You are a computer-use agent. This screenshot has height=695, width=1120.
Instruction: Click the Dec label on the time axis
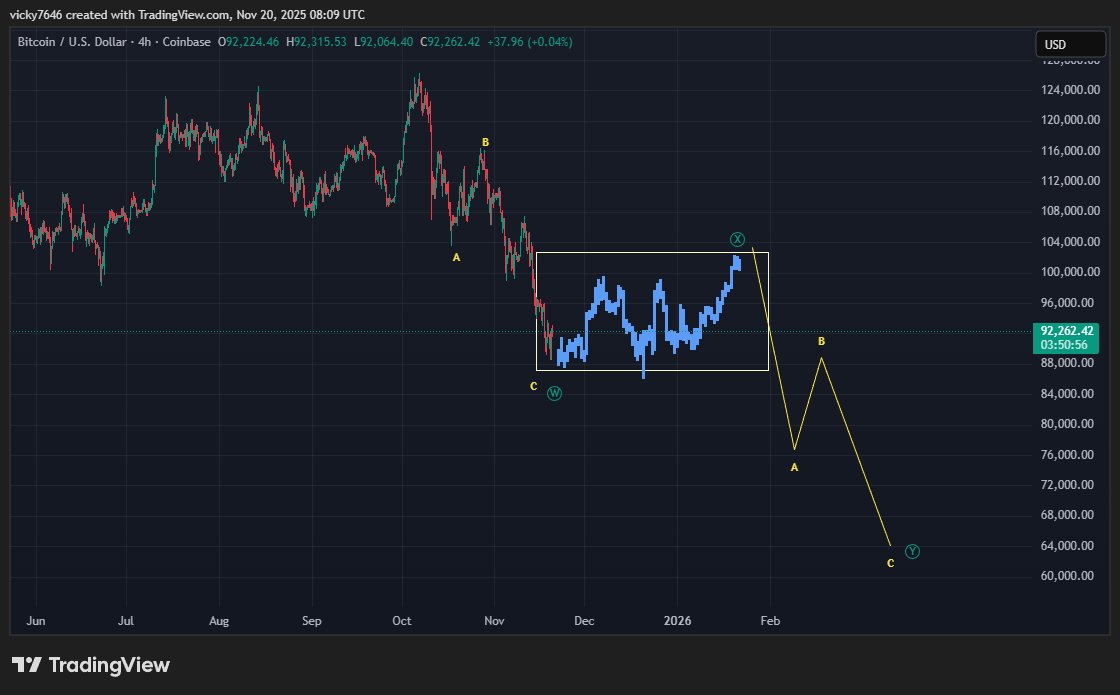pos(584,620)
